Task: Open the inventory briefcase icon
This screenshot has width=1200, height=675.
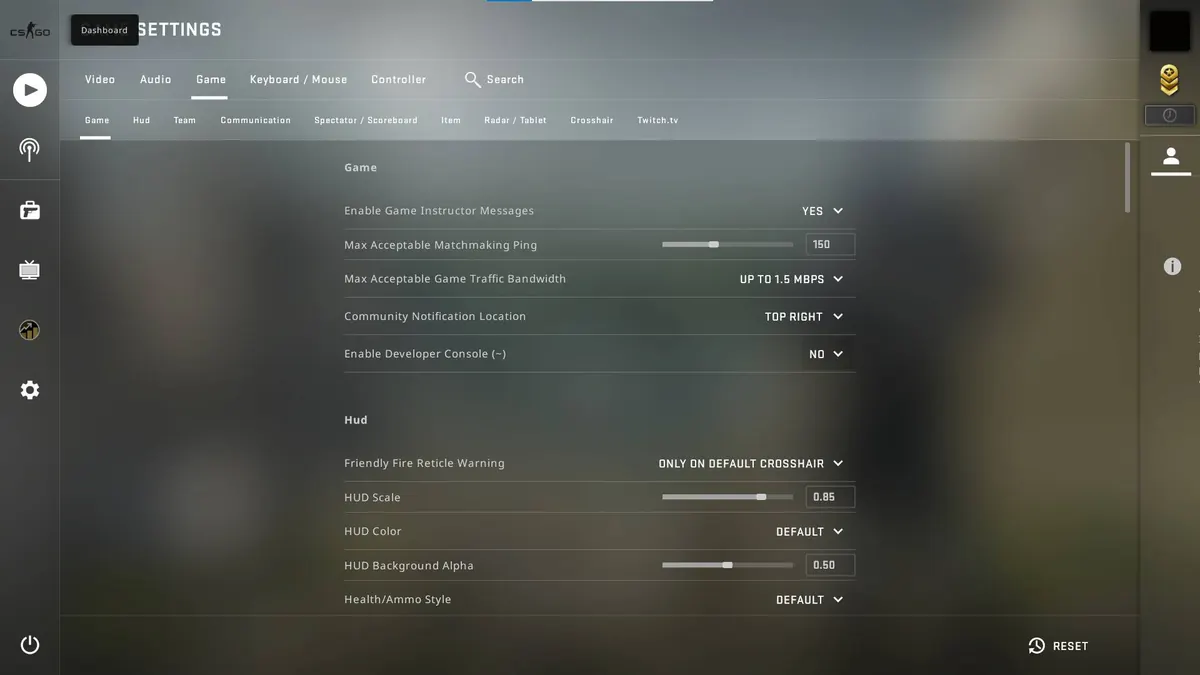Action: [30, 210]
